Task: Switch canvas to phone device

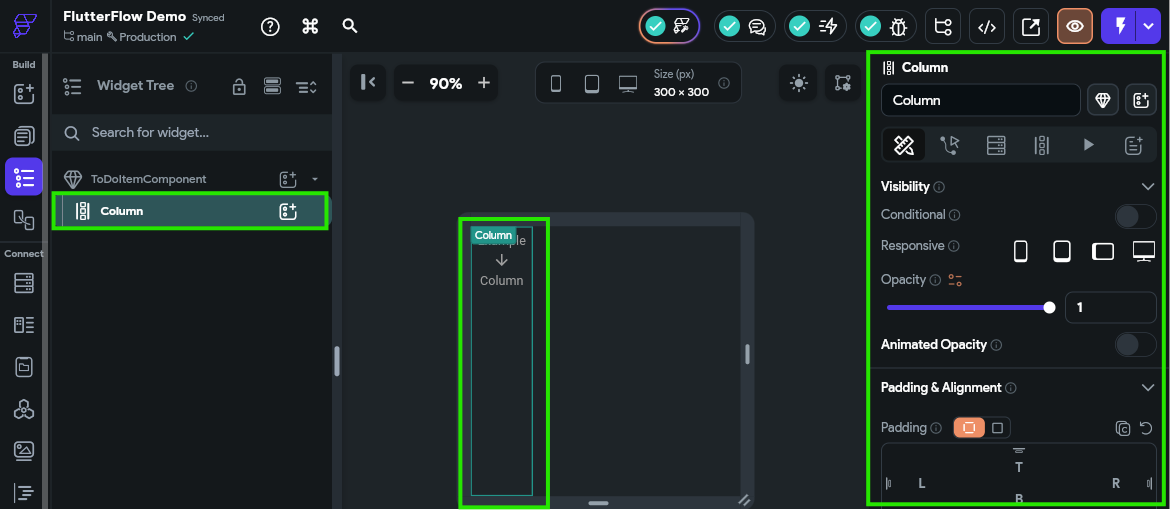Action: 556,84
